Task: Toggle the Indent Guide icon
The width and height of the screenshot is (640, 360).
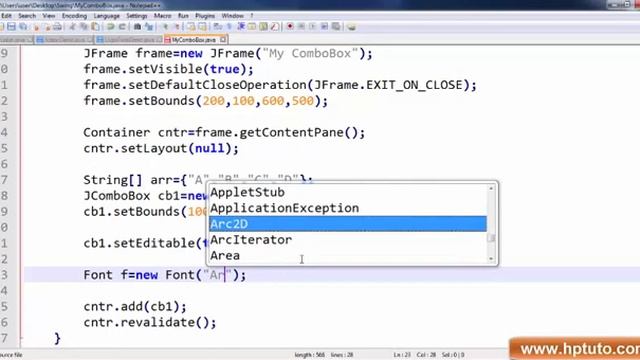Action: tap(240, 27)
